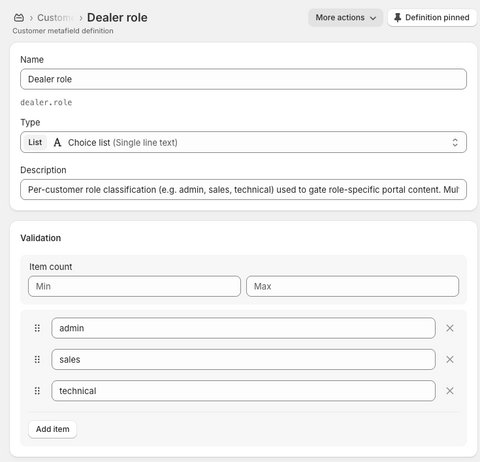Screen dimensions: 480x462
Task: Remove the technical choice item
Action: click(450, 391)
